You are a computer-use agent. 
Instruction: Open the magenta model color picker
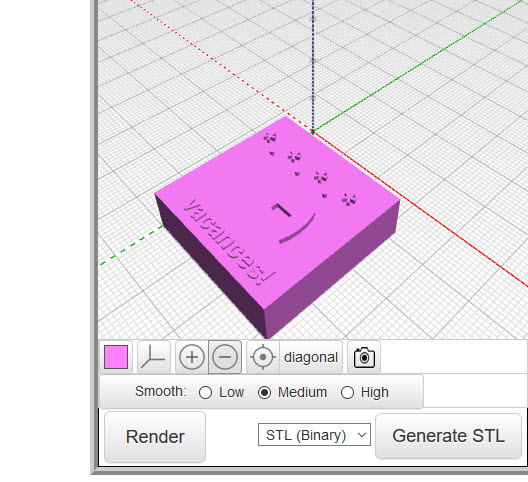(116, 357)
